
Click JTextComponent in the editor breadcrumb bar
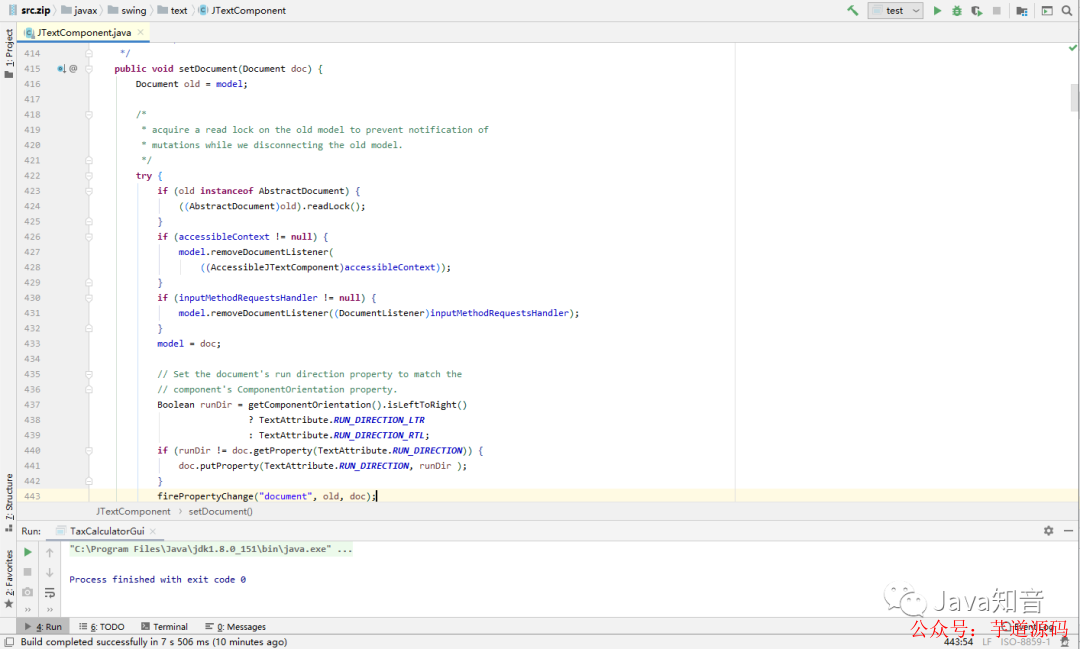(x=133, y=511)
